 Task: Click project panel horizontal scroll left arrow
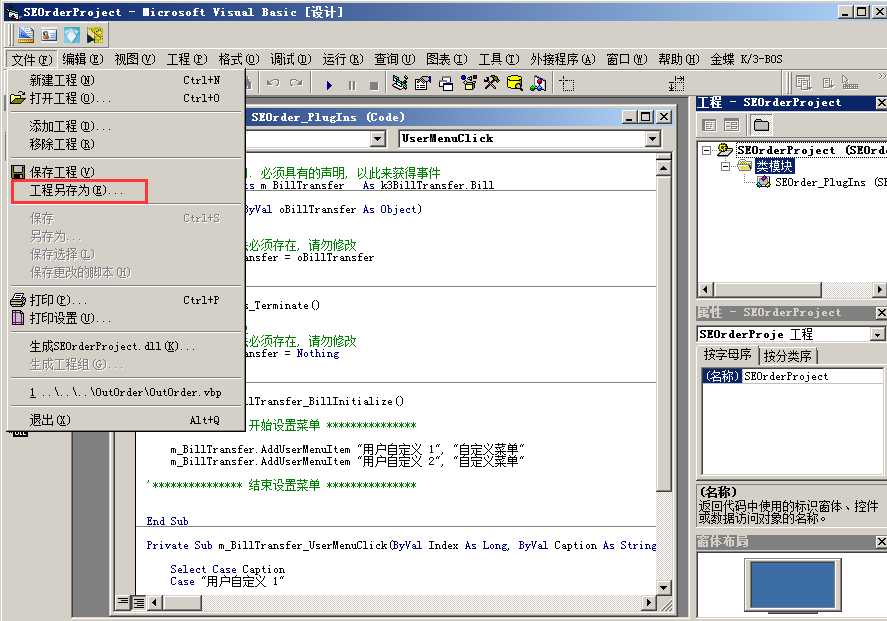point(705,290)
